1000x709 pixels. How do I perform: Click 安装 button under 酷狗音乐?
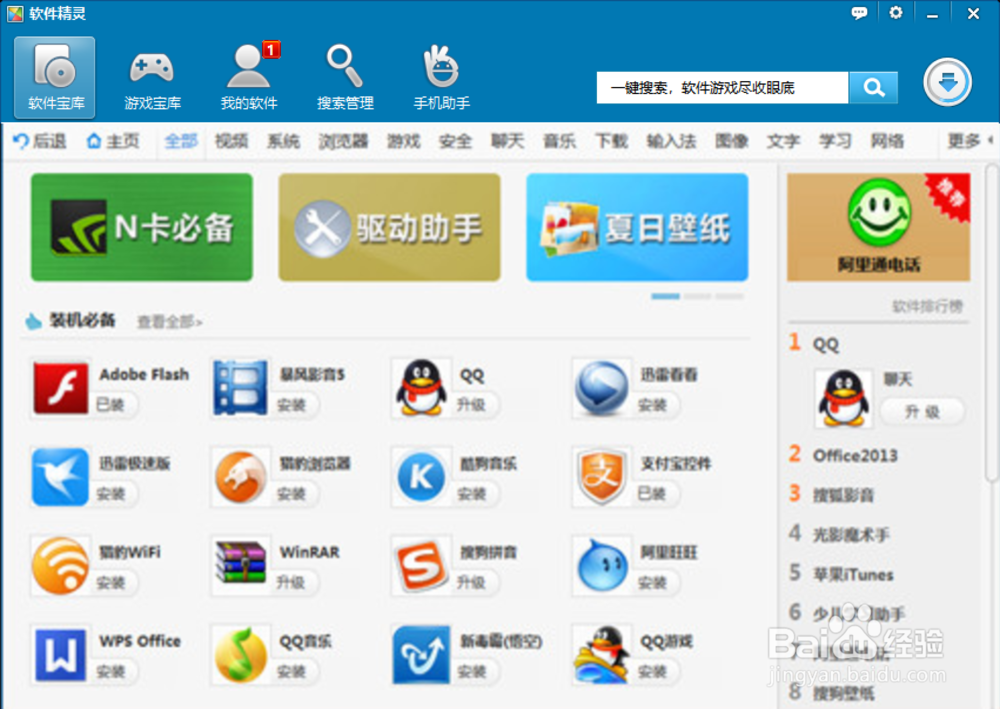tap(471, 494)
